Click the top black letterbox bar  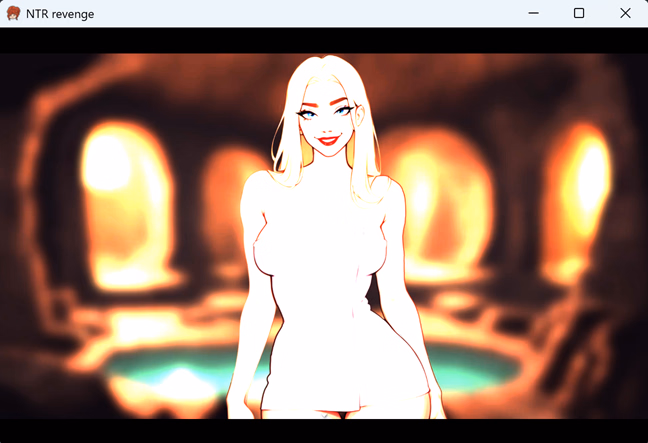click(x=150, y=41)
